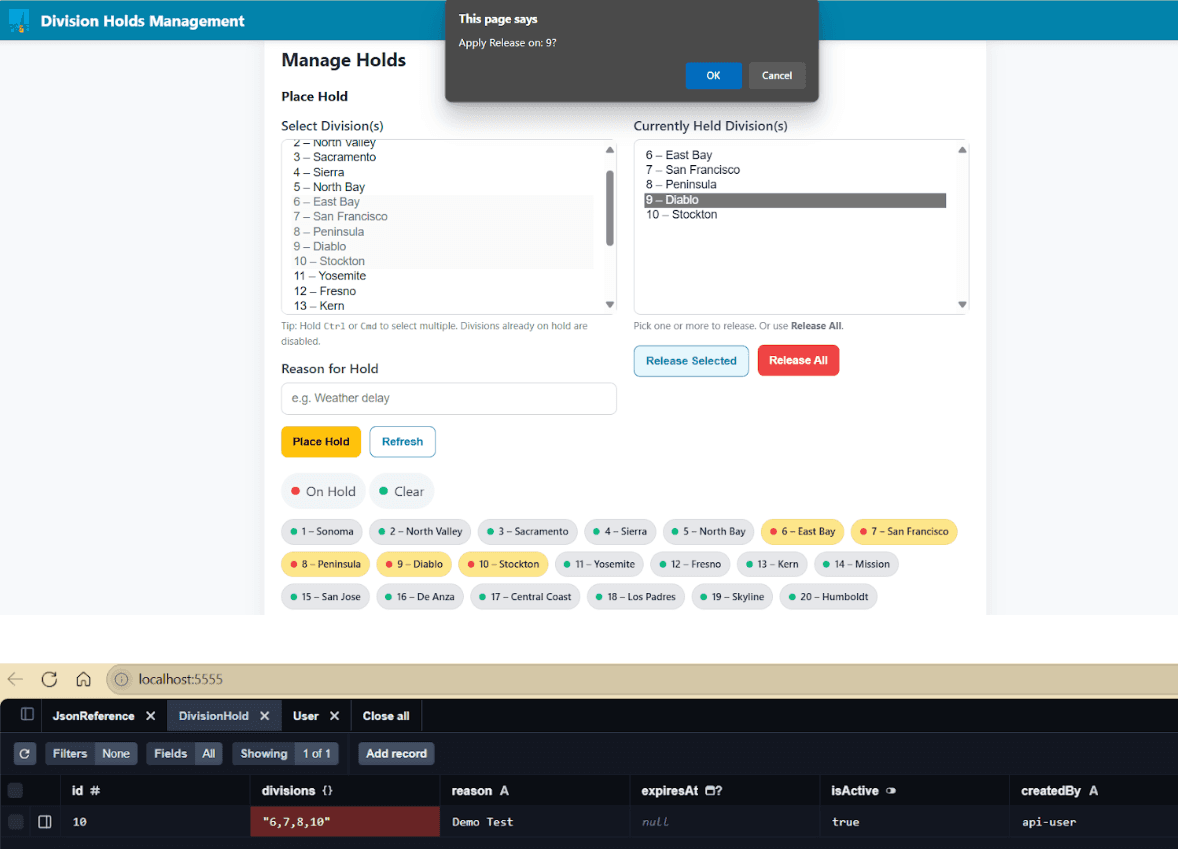Switch to the JsonReference tab
The width and height of the screenshot is (1178, 850).
point(93,716)
